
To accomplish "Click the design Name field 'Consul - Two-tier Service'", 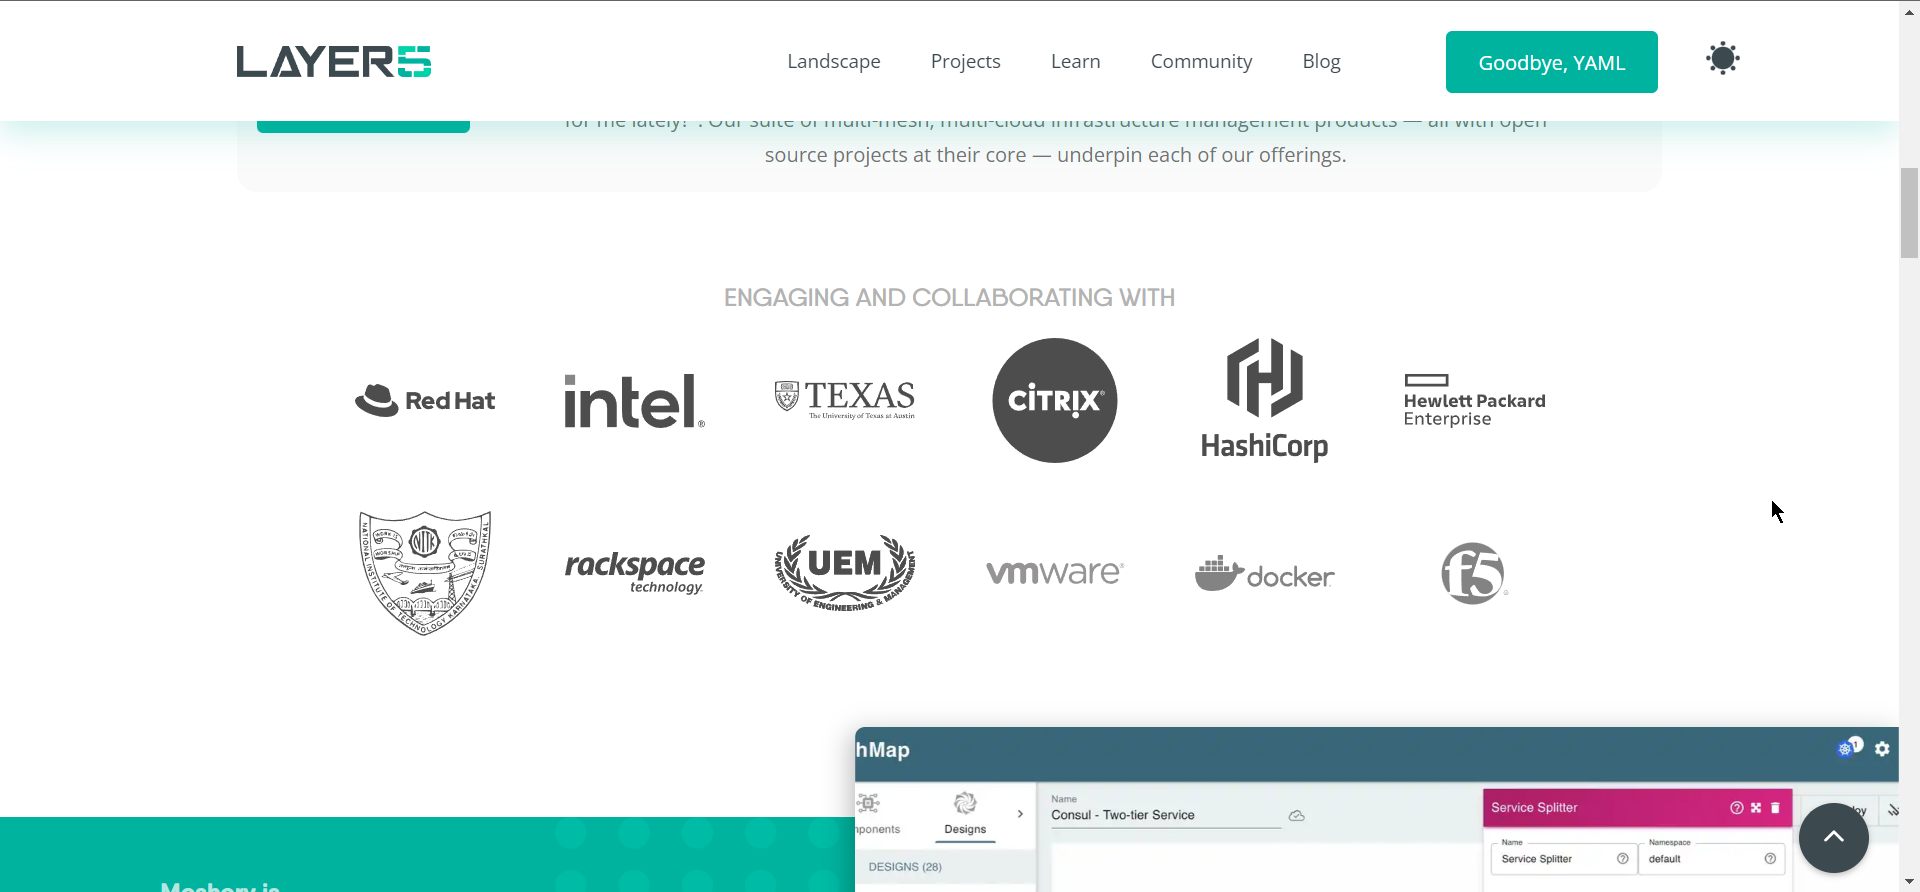I will pos(1165,815).
